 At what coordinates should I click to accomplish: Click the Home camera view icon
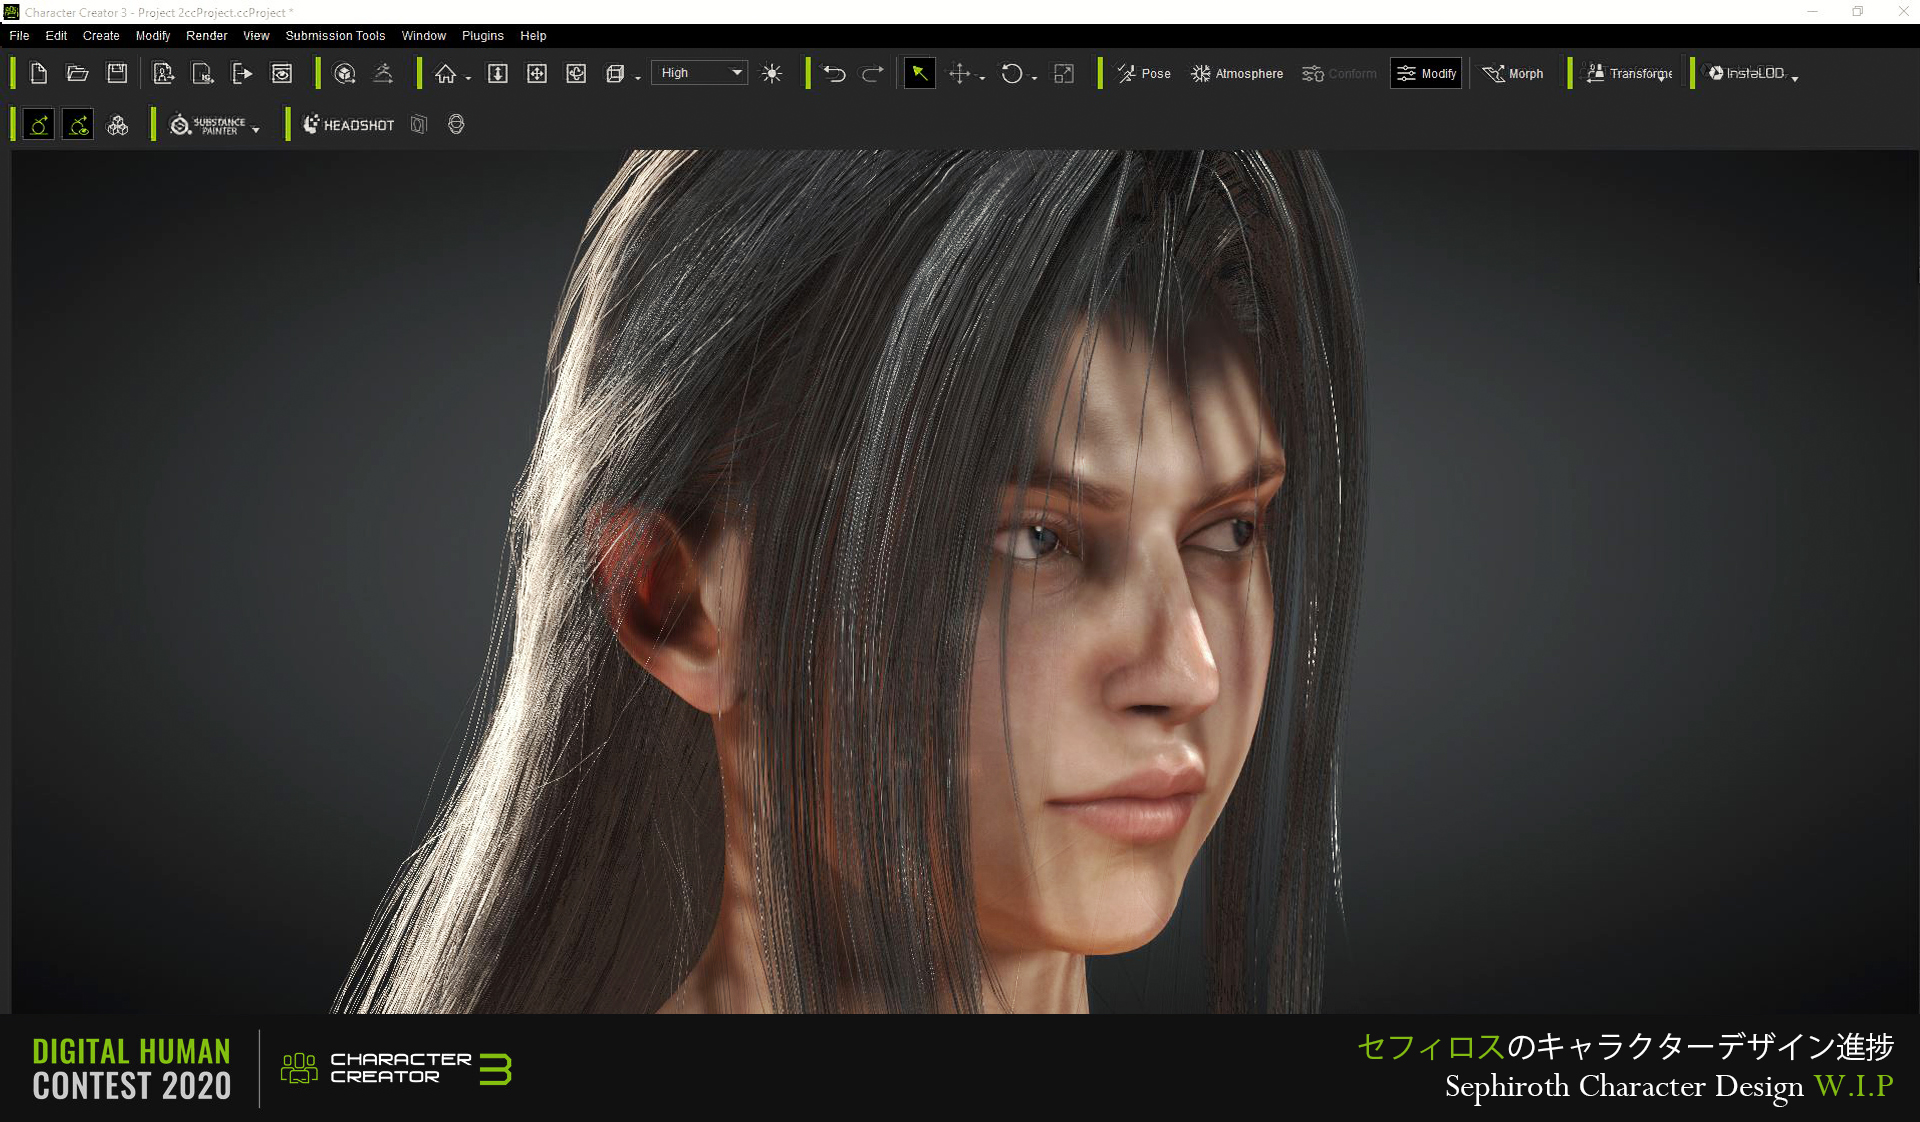coord(445,73)
